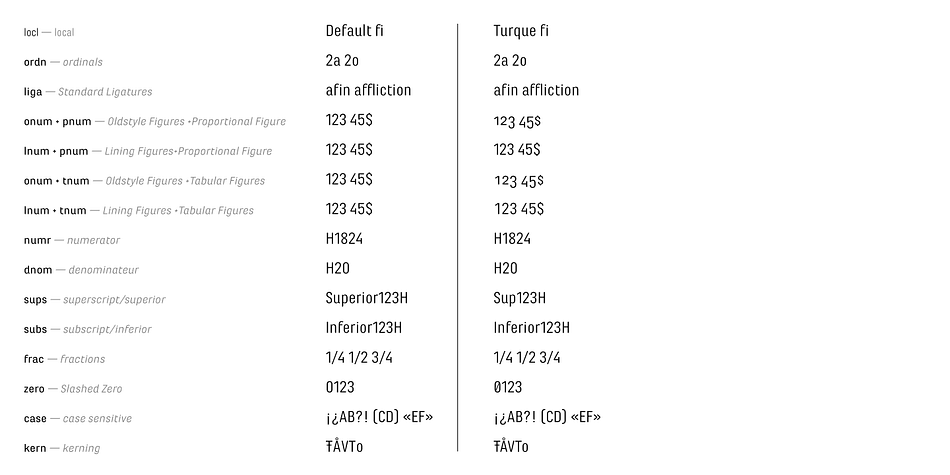The width and height of the screenshot is (950, 475).
Task: Click the 'Superior123H' default sample
Action: (367, 298)
